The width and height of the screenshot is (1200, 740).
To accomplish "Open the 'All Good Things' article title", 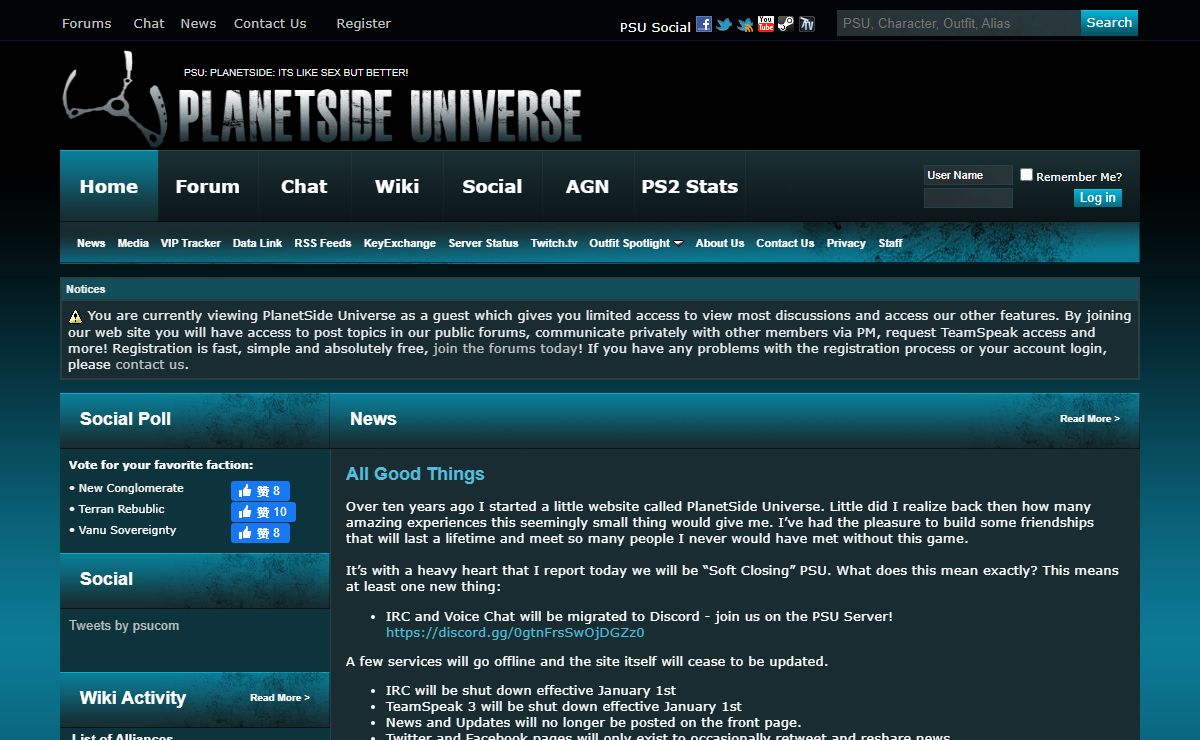I will pos(415,474).
